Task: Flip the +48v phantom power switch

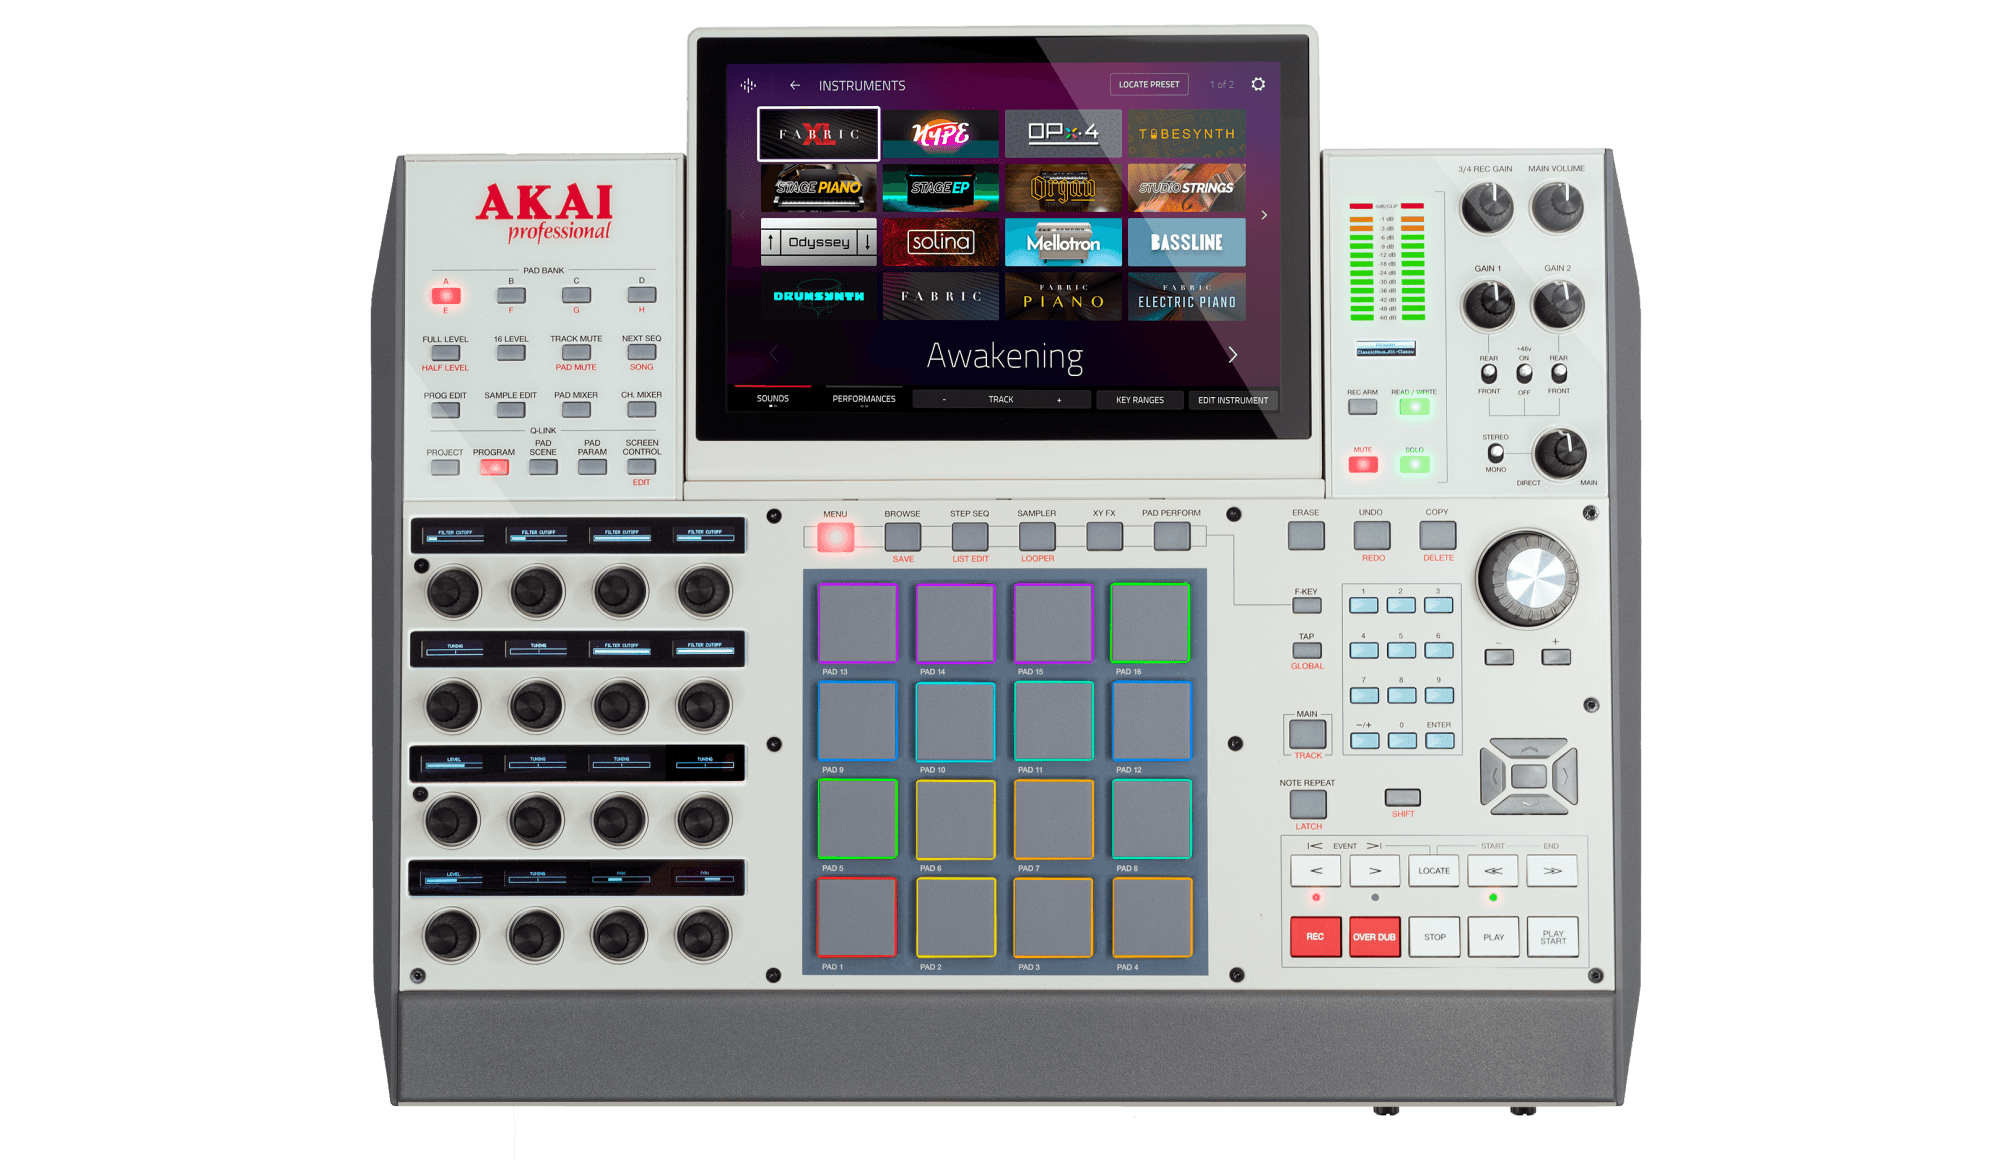Action: click(1524, 373)
